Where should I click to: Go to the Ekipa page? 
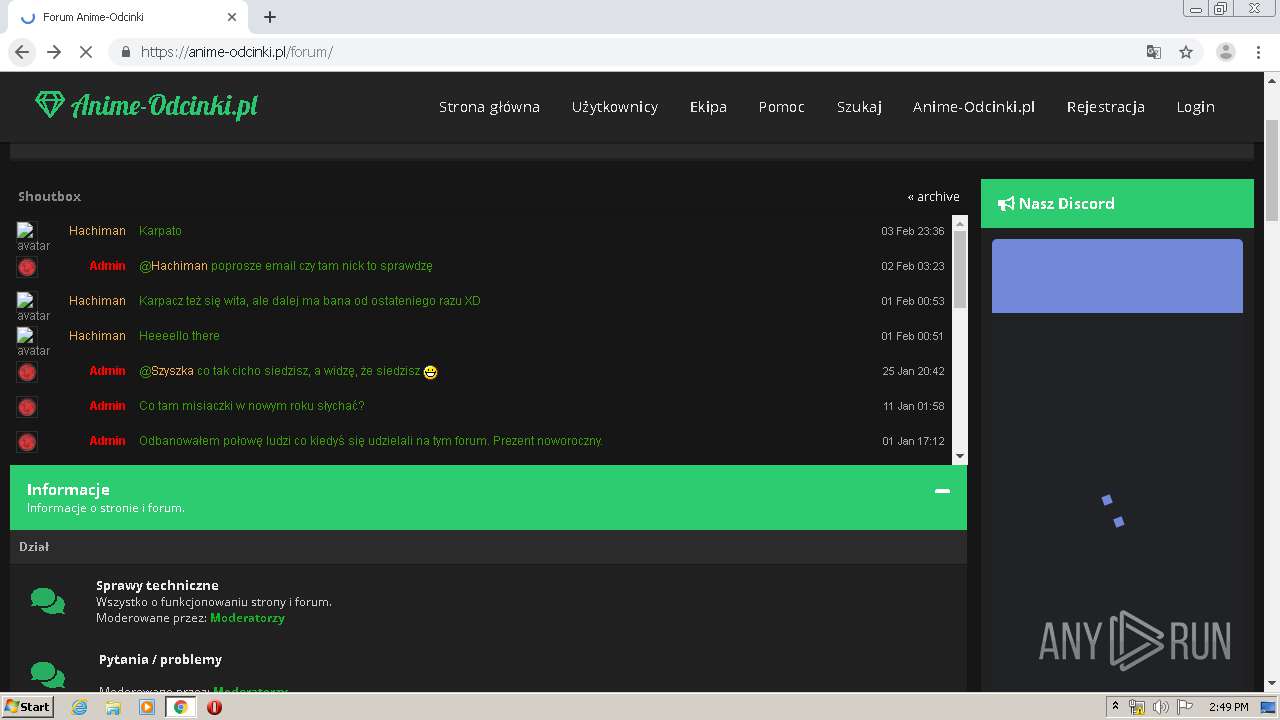point(708,107)
